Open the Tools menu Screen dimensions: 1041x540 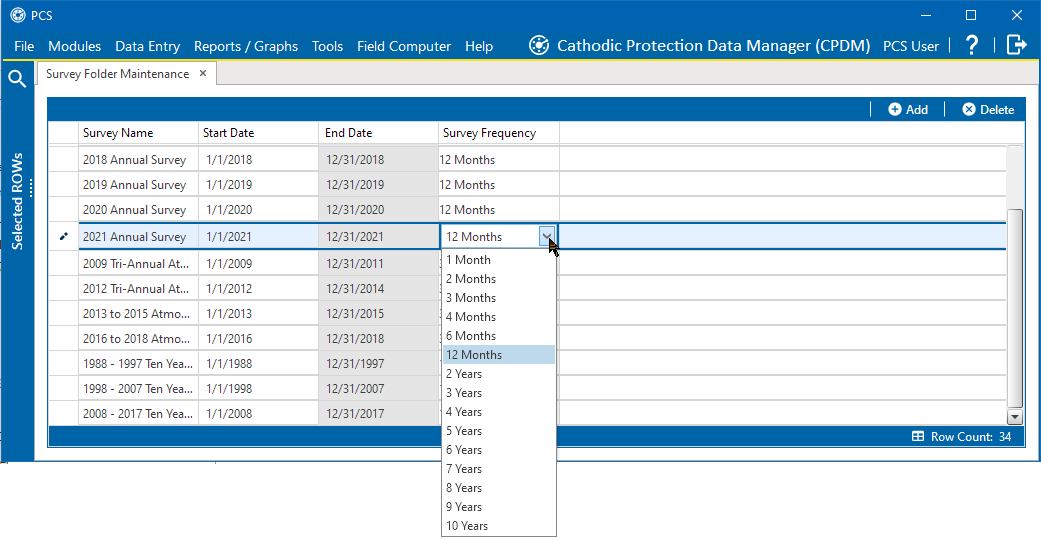327,46
